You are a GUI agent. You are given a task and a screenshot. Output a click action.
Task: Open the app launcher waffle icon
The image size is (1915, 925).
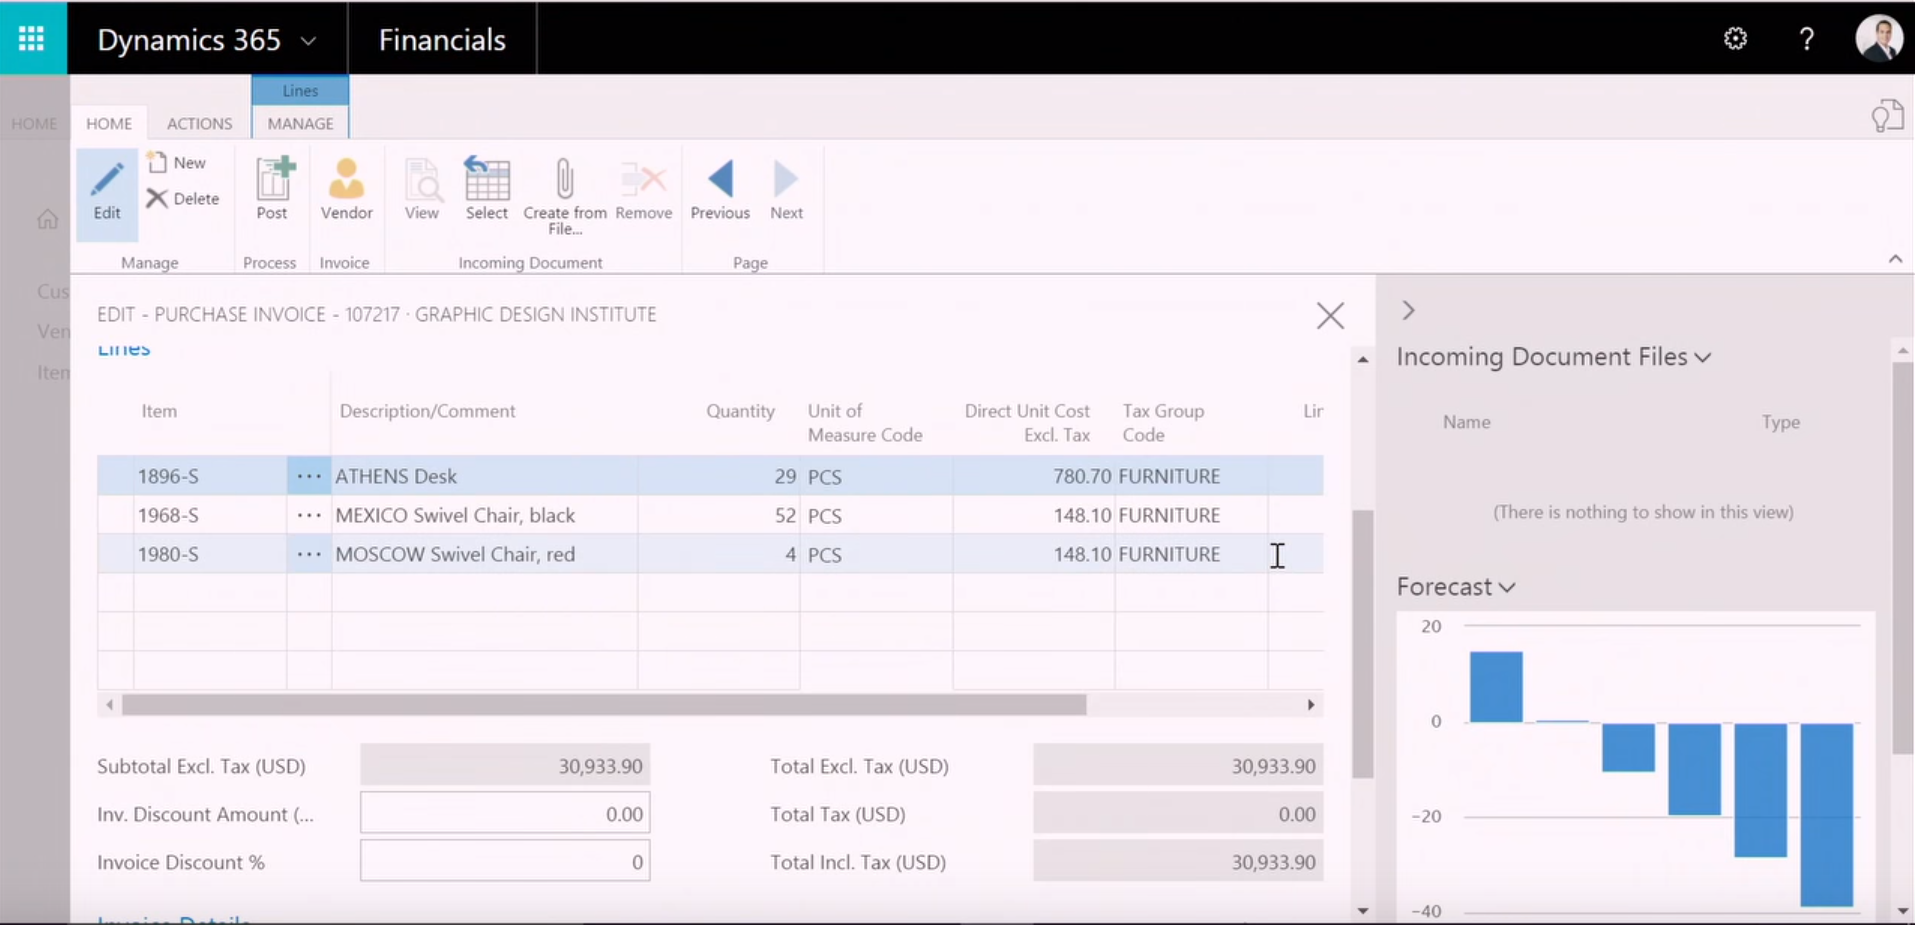click(x=32, y=39)
